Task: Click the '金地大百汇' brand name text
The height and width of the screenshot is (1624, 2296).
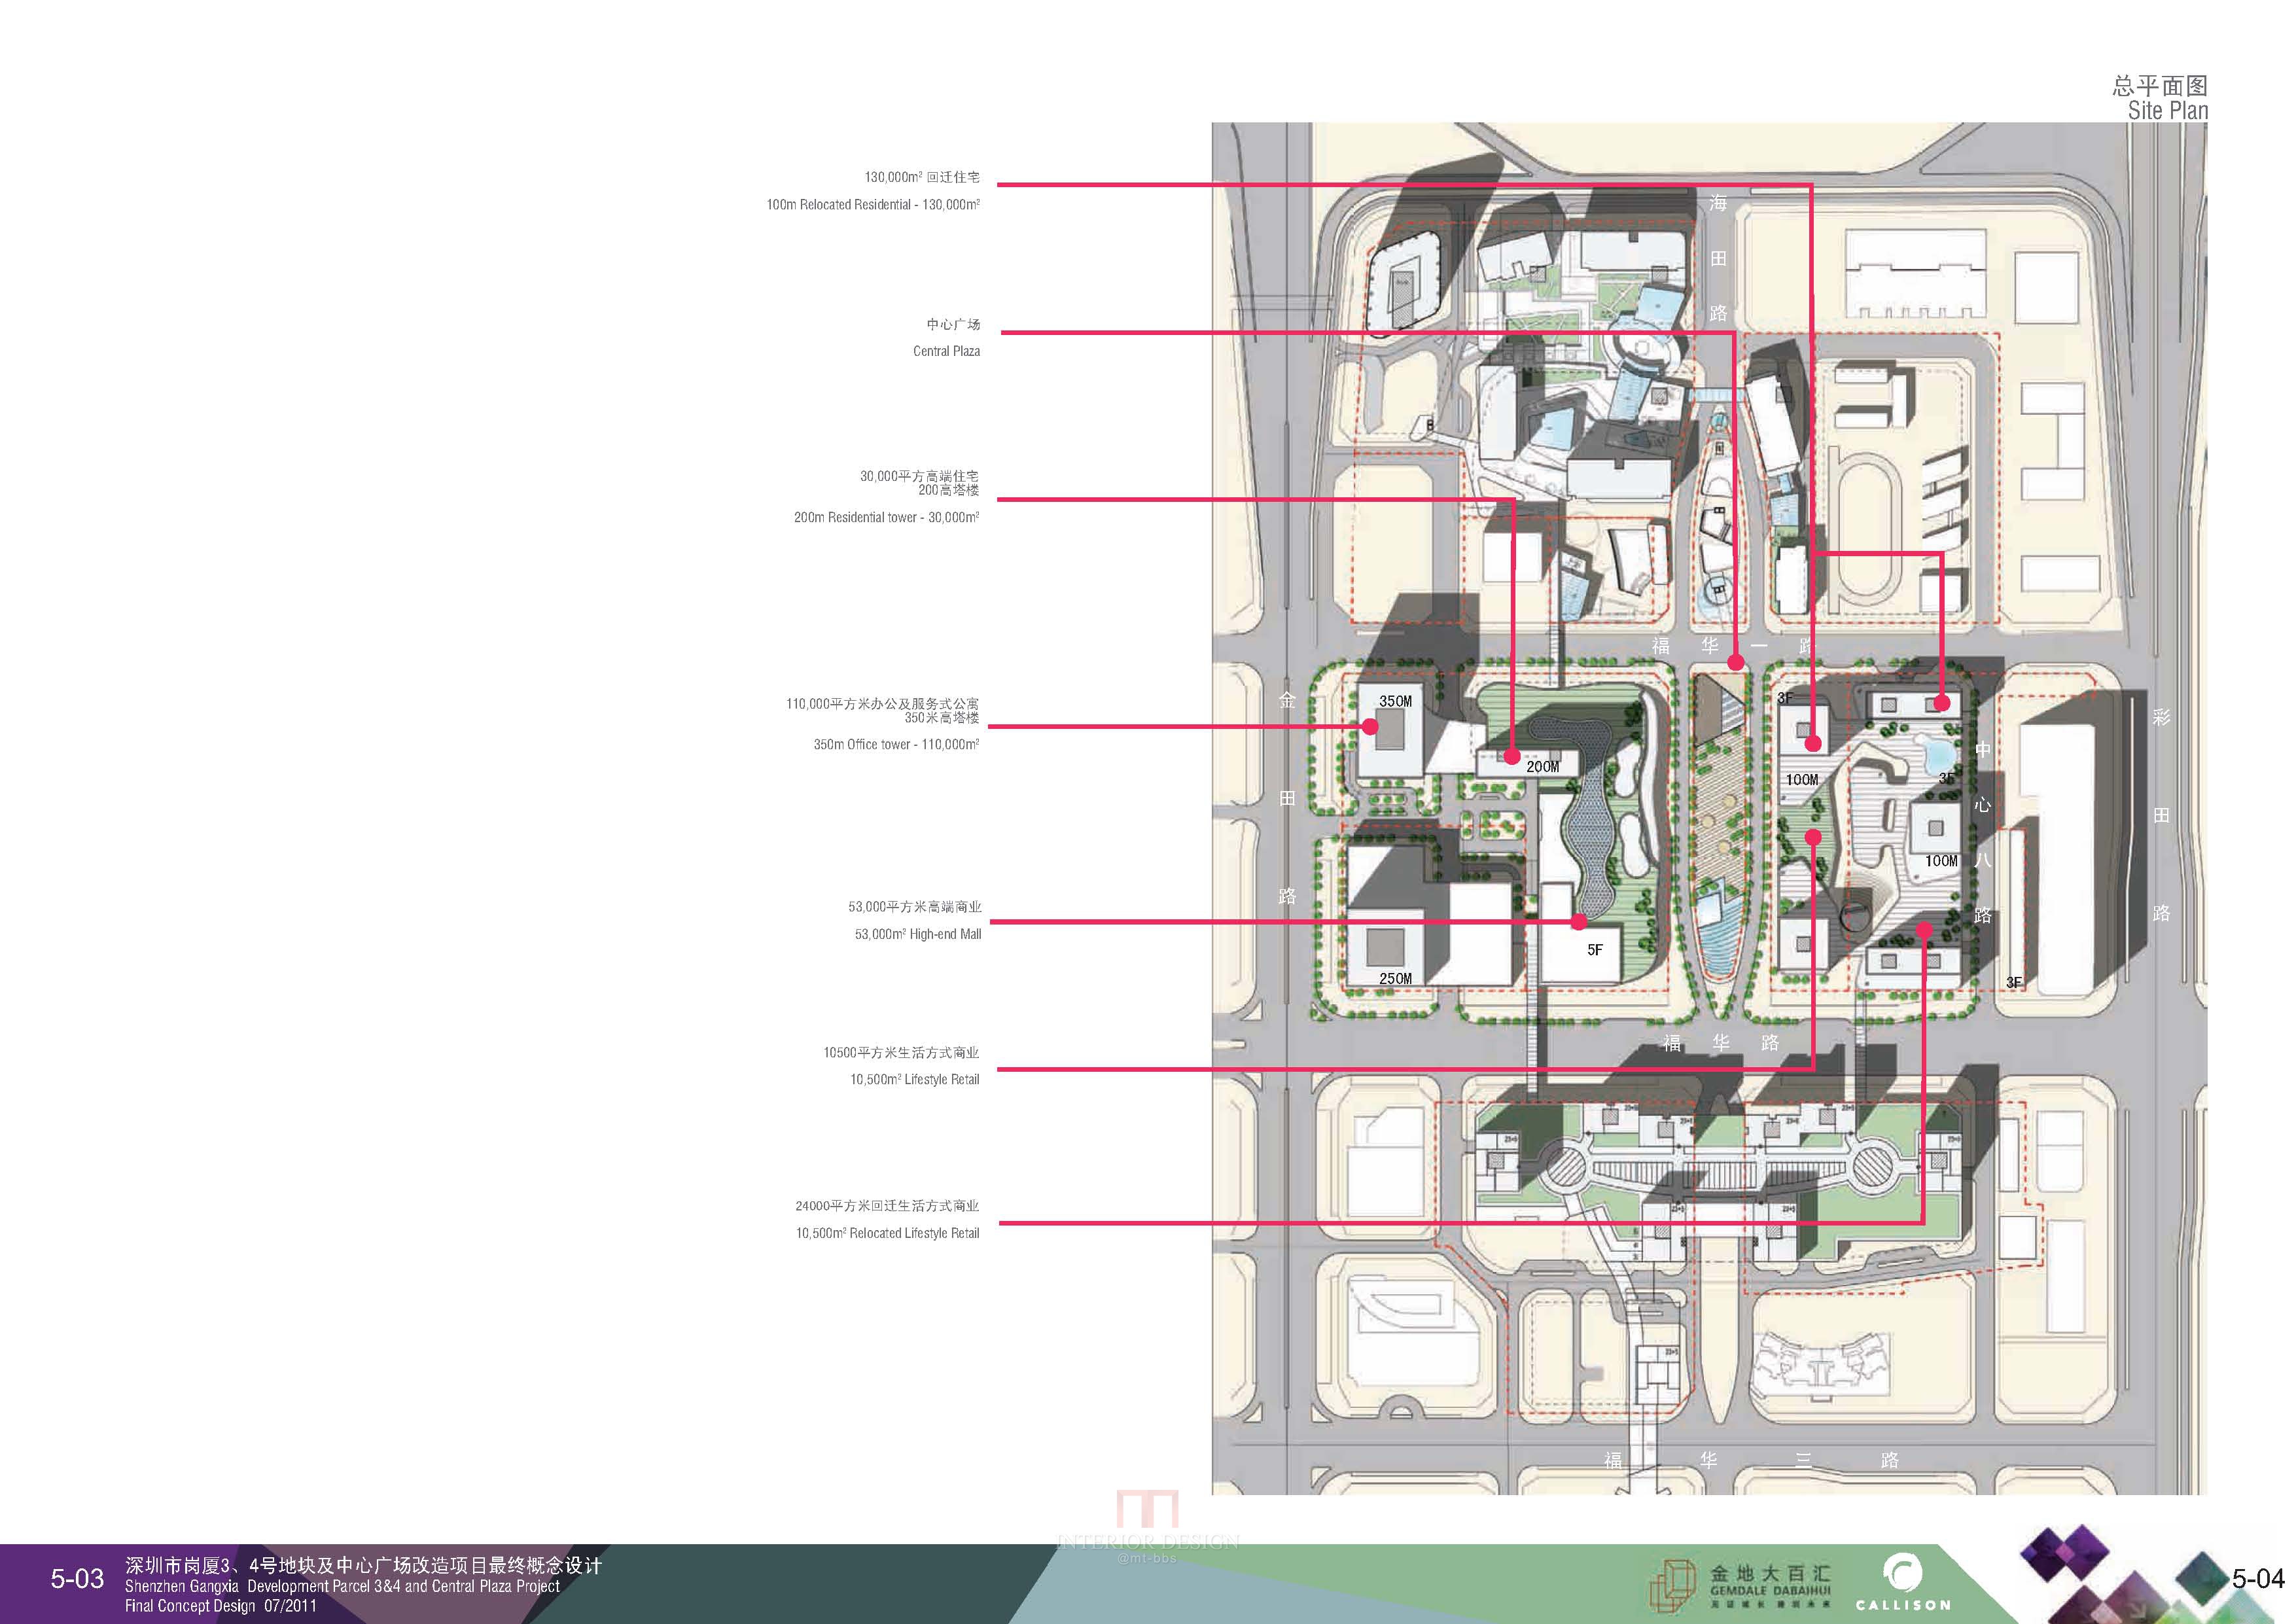Action: (1770, 1574)
